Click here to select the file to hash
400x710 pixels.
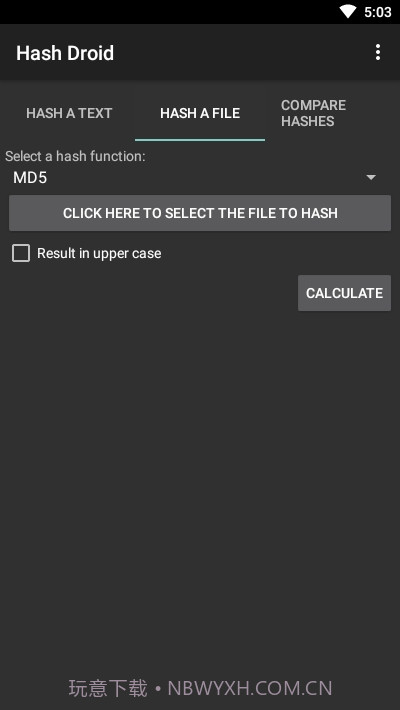[x=200, y=213]
